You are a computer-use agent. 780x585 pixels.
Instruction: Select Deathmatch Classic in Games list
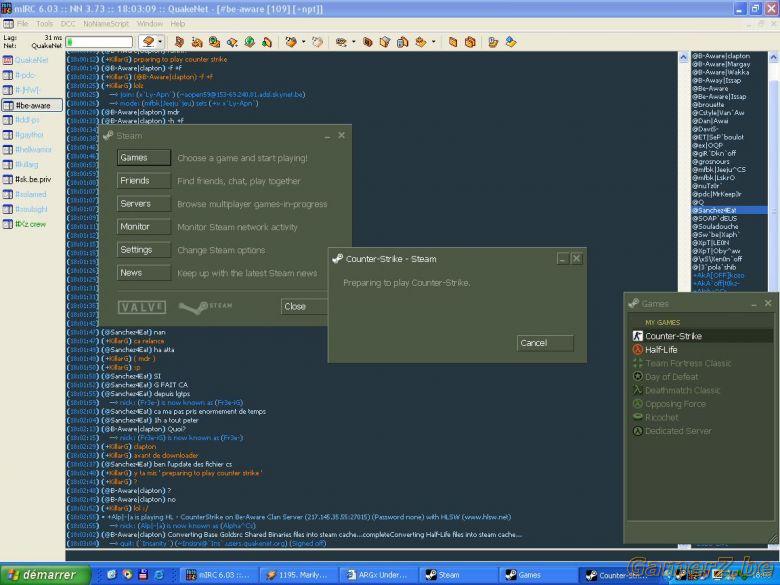point(701,390)
